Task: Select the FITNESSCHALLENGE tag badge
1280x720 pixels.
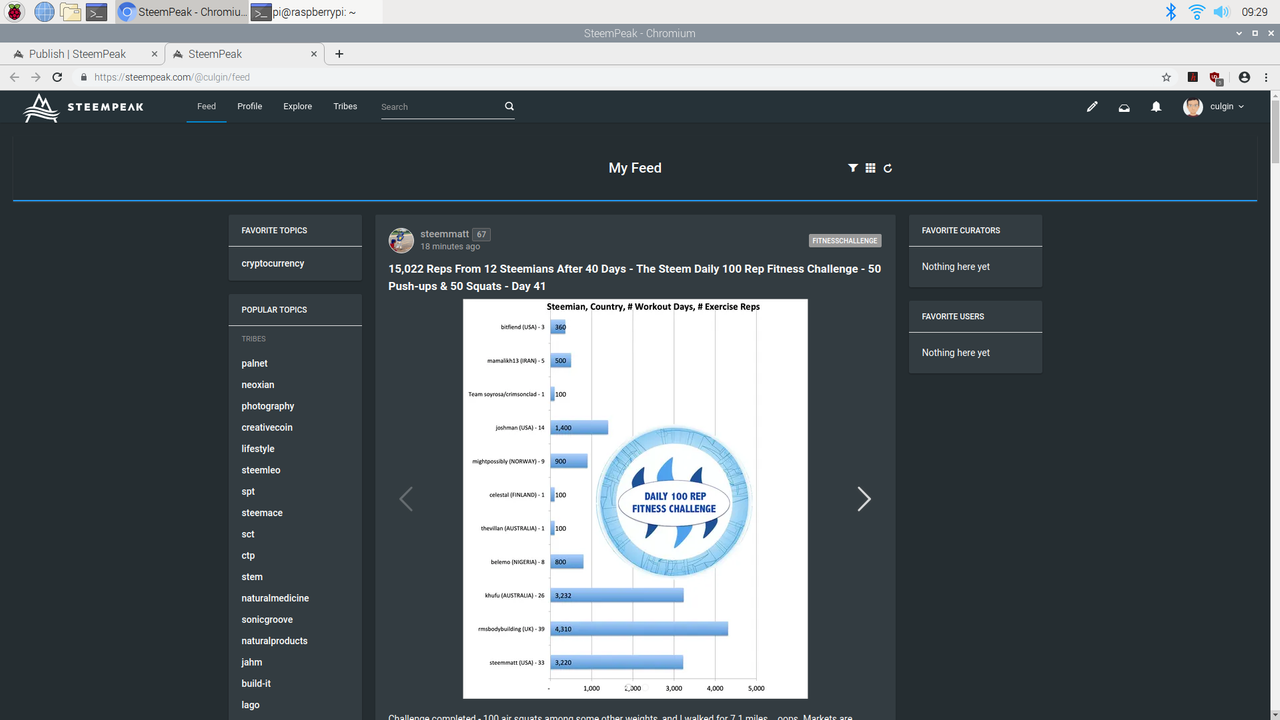Action: click(x=845, y=240)
